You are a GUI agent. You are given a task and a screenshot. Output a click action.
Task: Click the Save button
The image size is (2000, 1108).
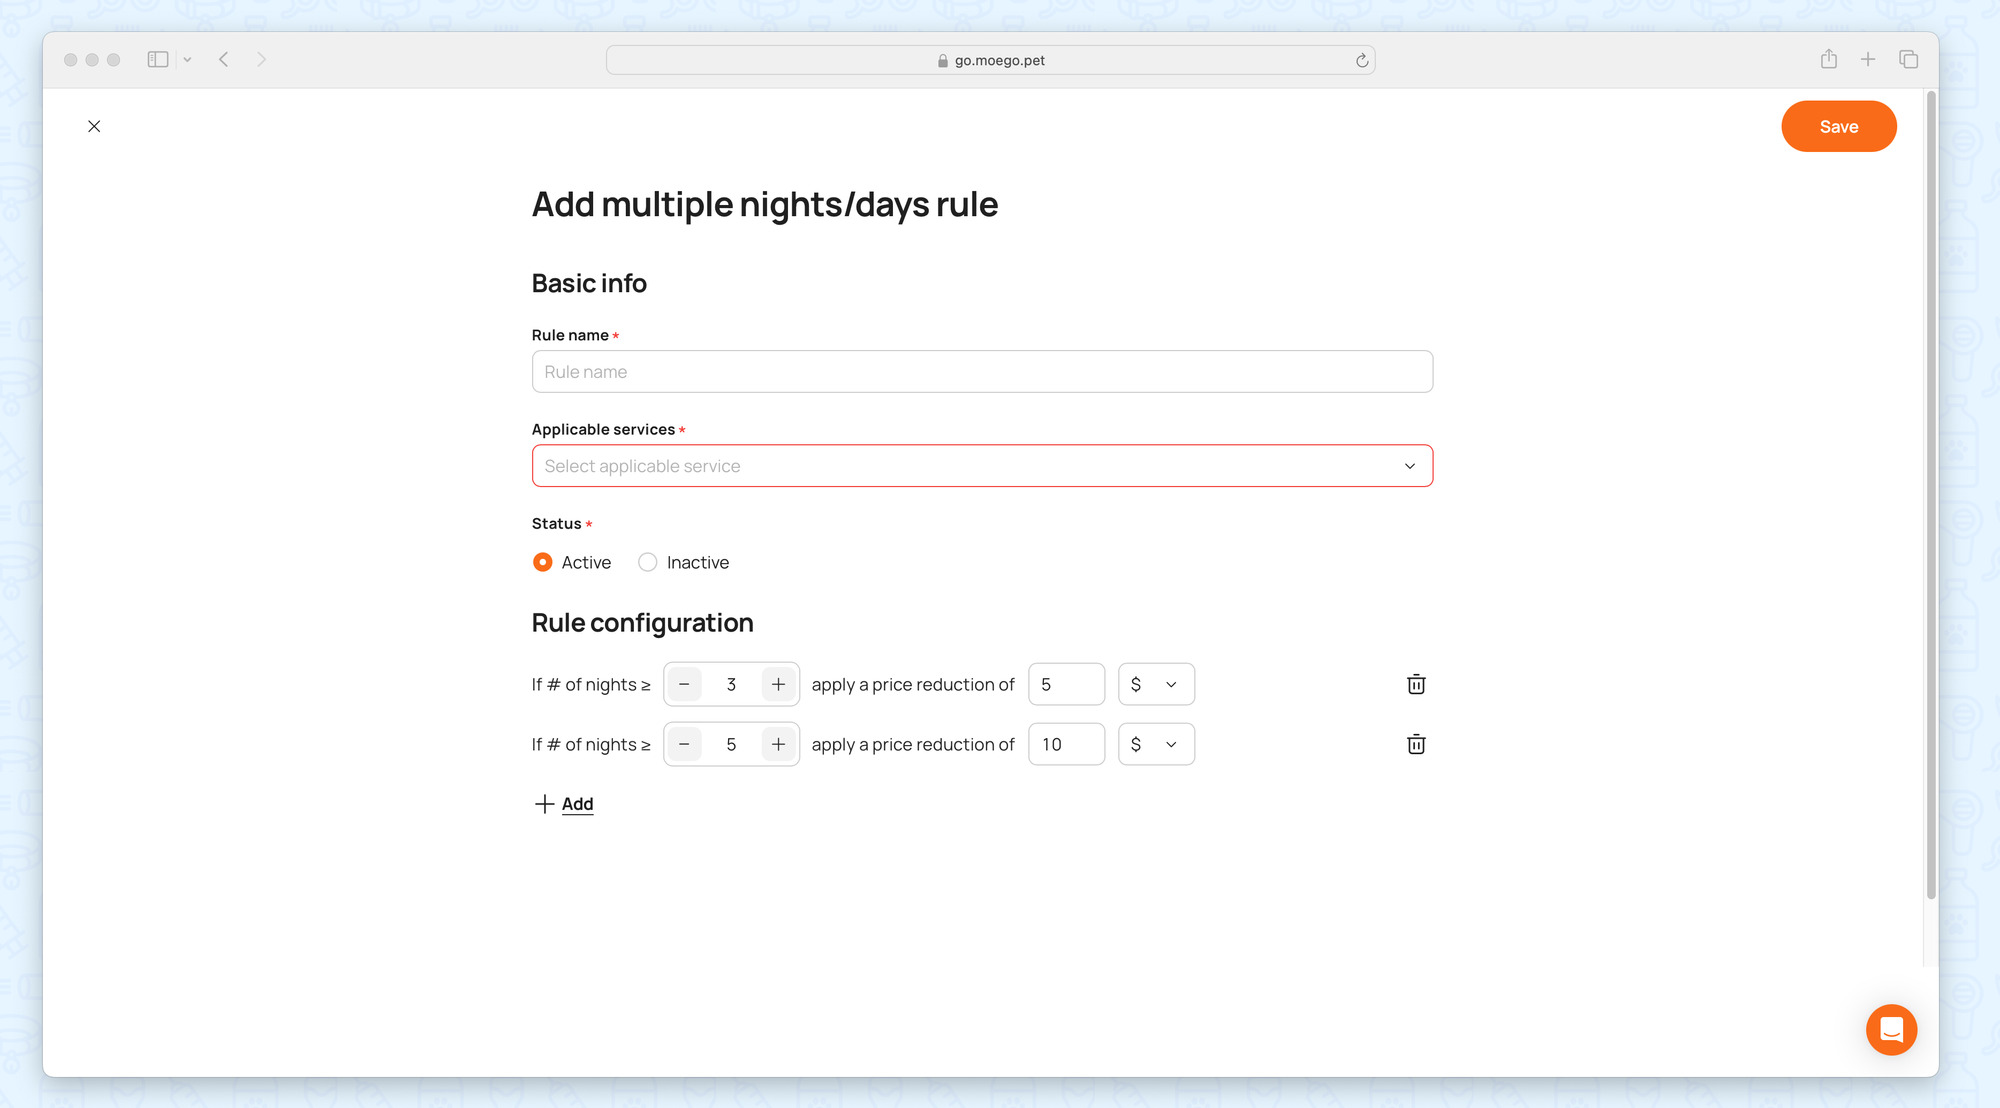coord(1838,126)
